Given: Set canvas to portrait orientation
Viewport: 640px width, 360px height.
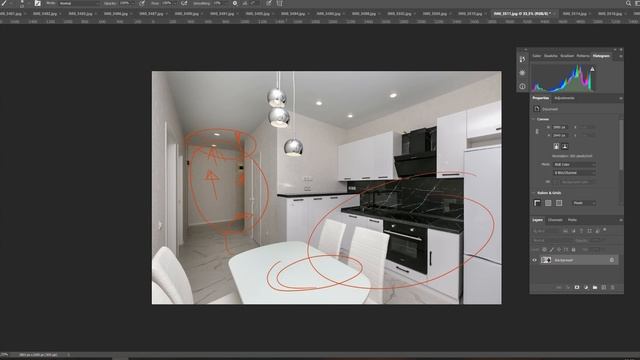Looking at the screenshot, I should [x=556, y=146].
